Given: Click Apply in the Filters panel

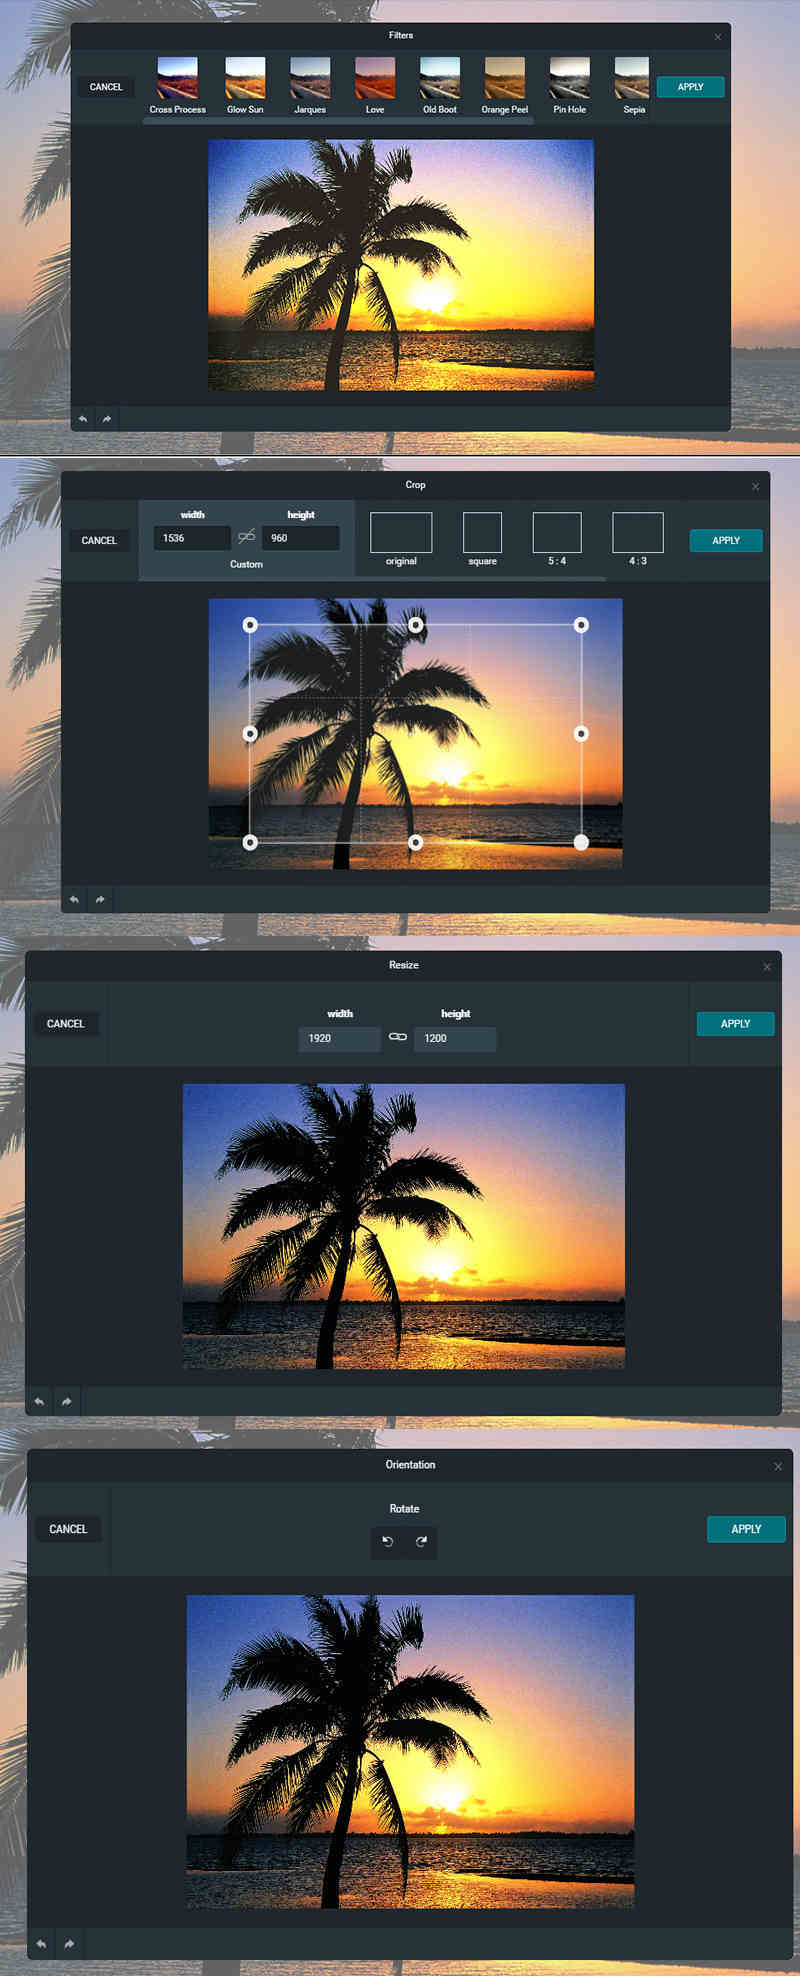Looking at the screenshot, I should coord(690,87).
